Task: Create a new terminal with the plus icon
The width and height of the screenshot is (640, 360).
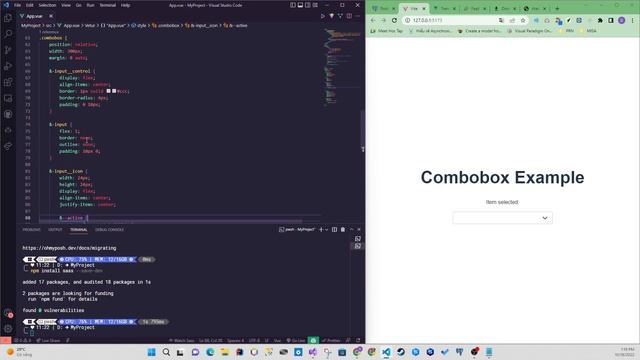Action: [321, 229]
